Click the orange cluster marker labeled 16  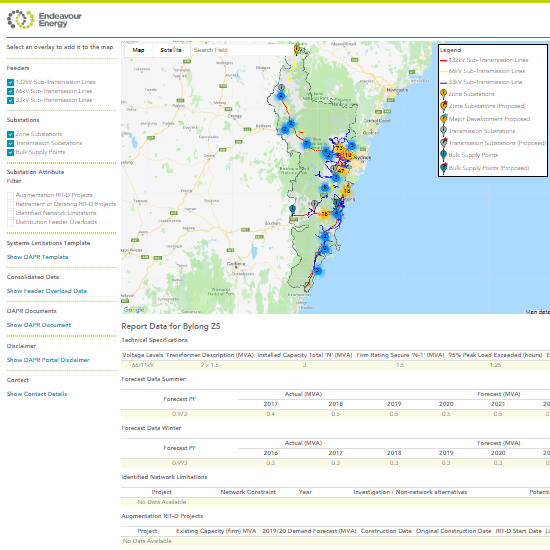347,191
